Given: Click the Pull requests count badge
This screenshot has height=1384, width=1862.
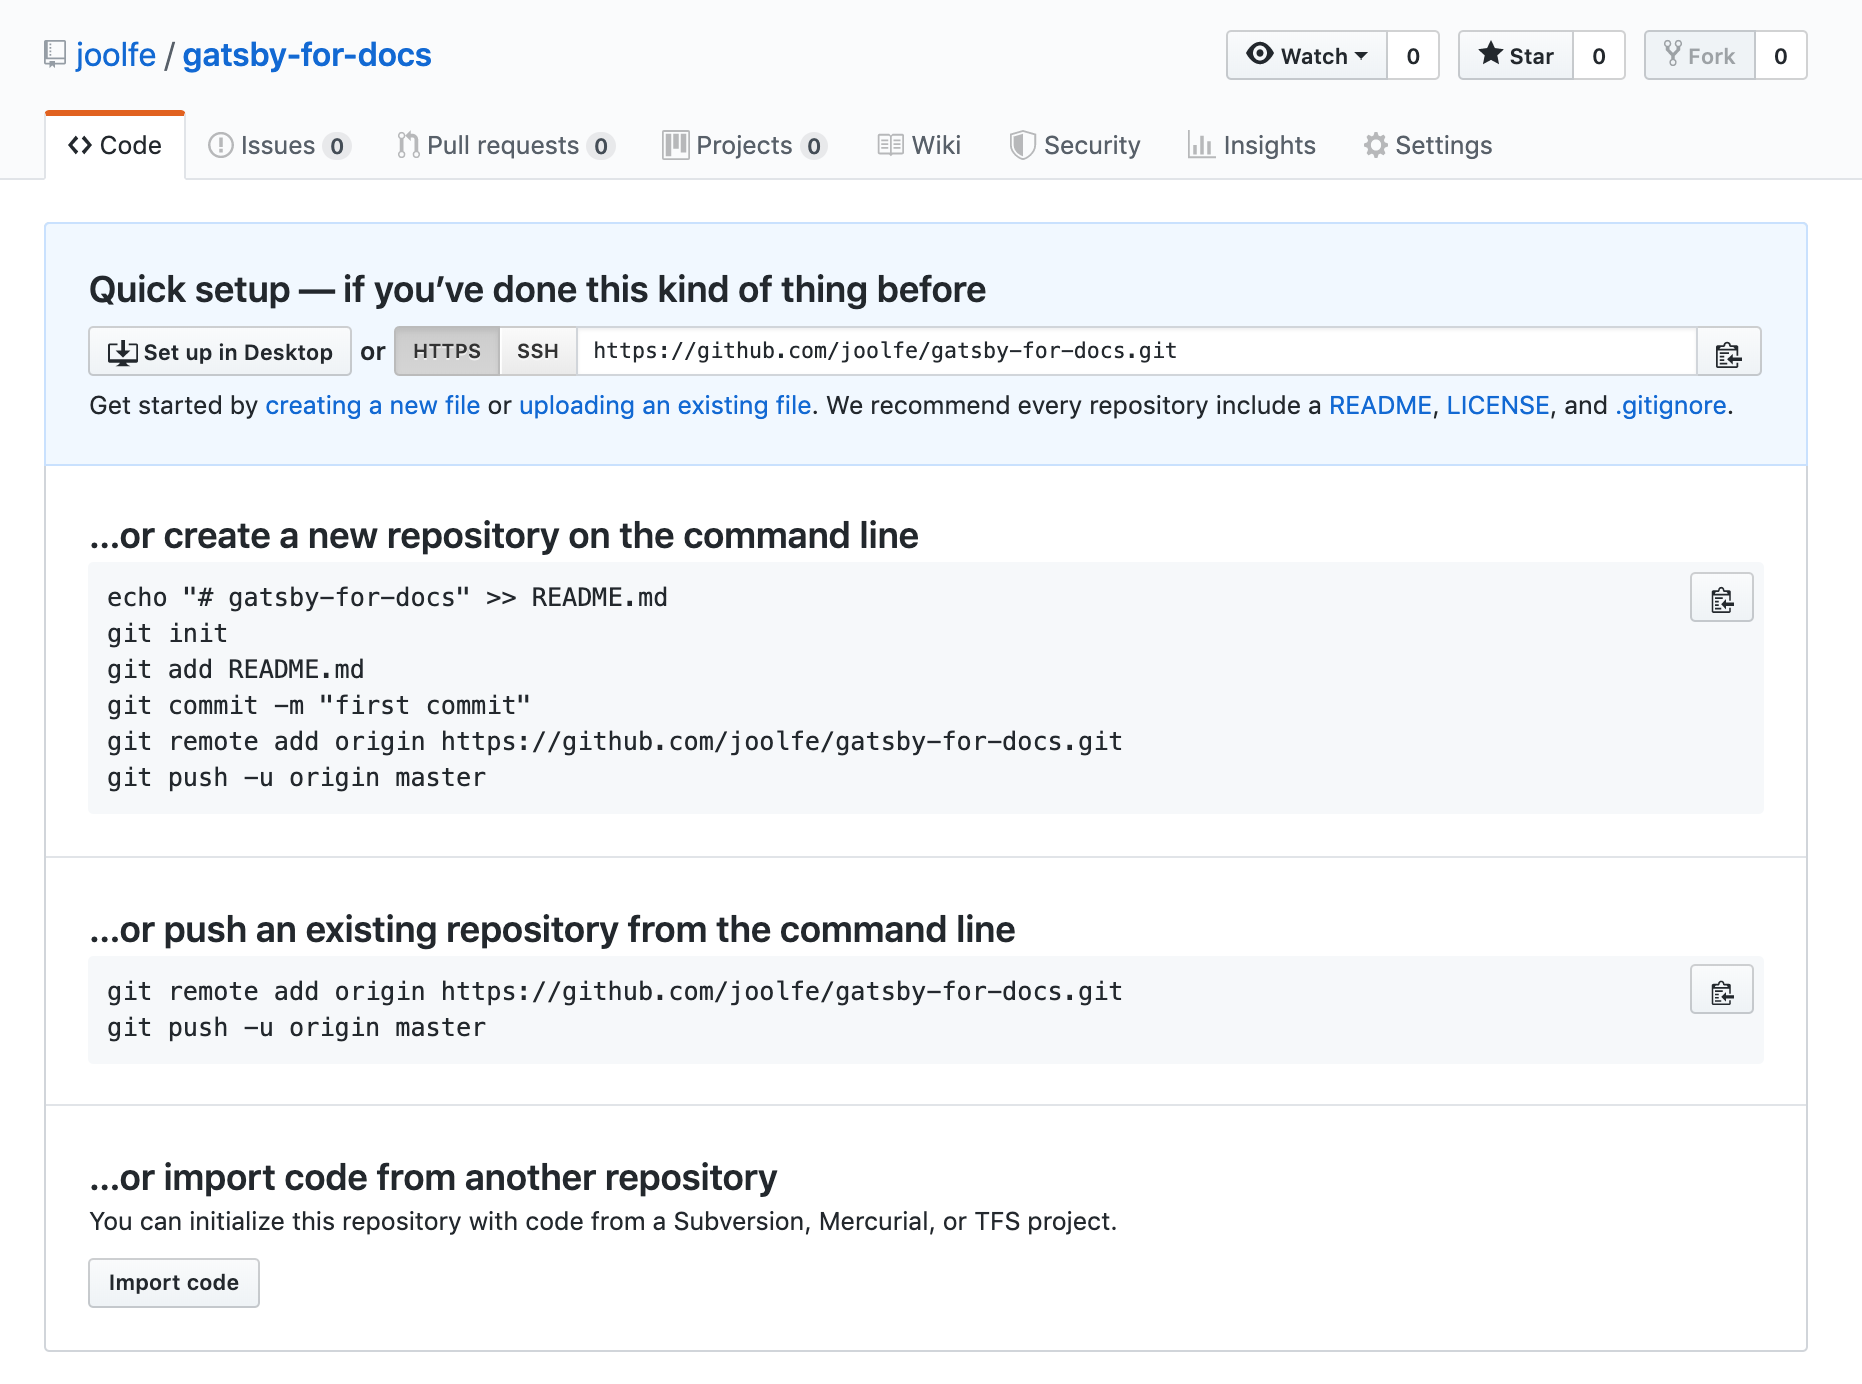Looking at the screenshot, I should pyautogui.click(x=601, y=147).
